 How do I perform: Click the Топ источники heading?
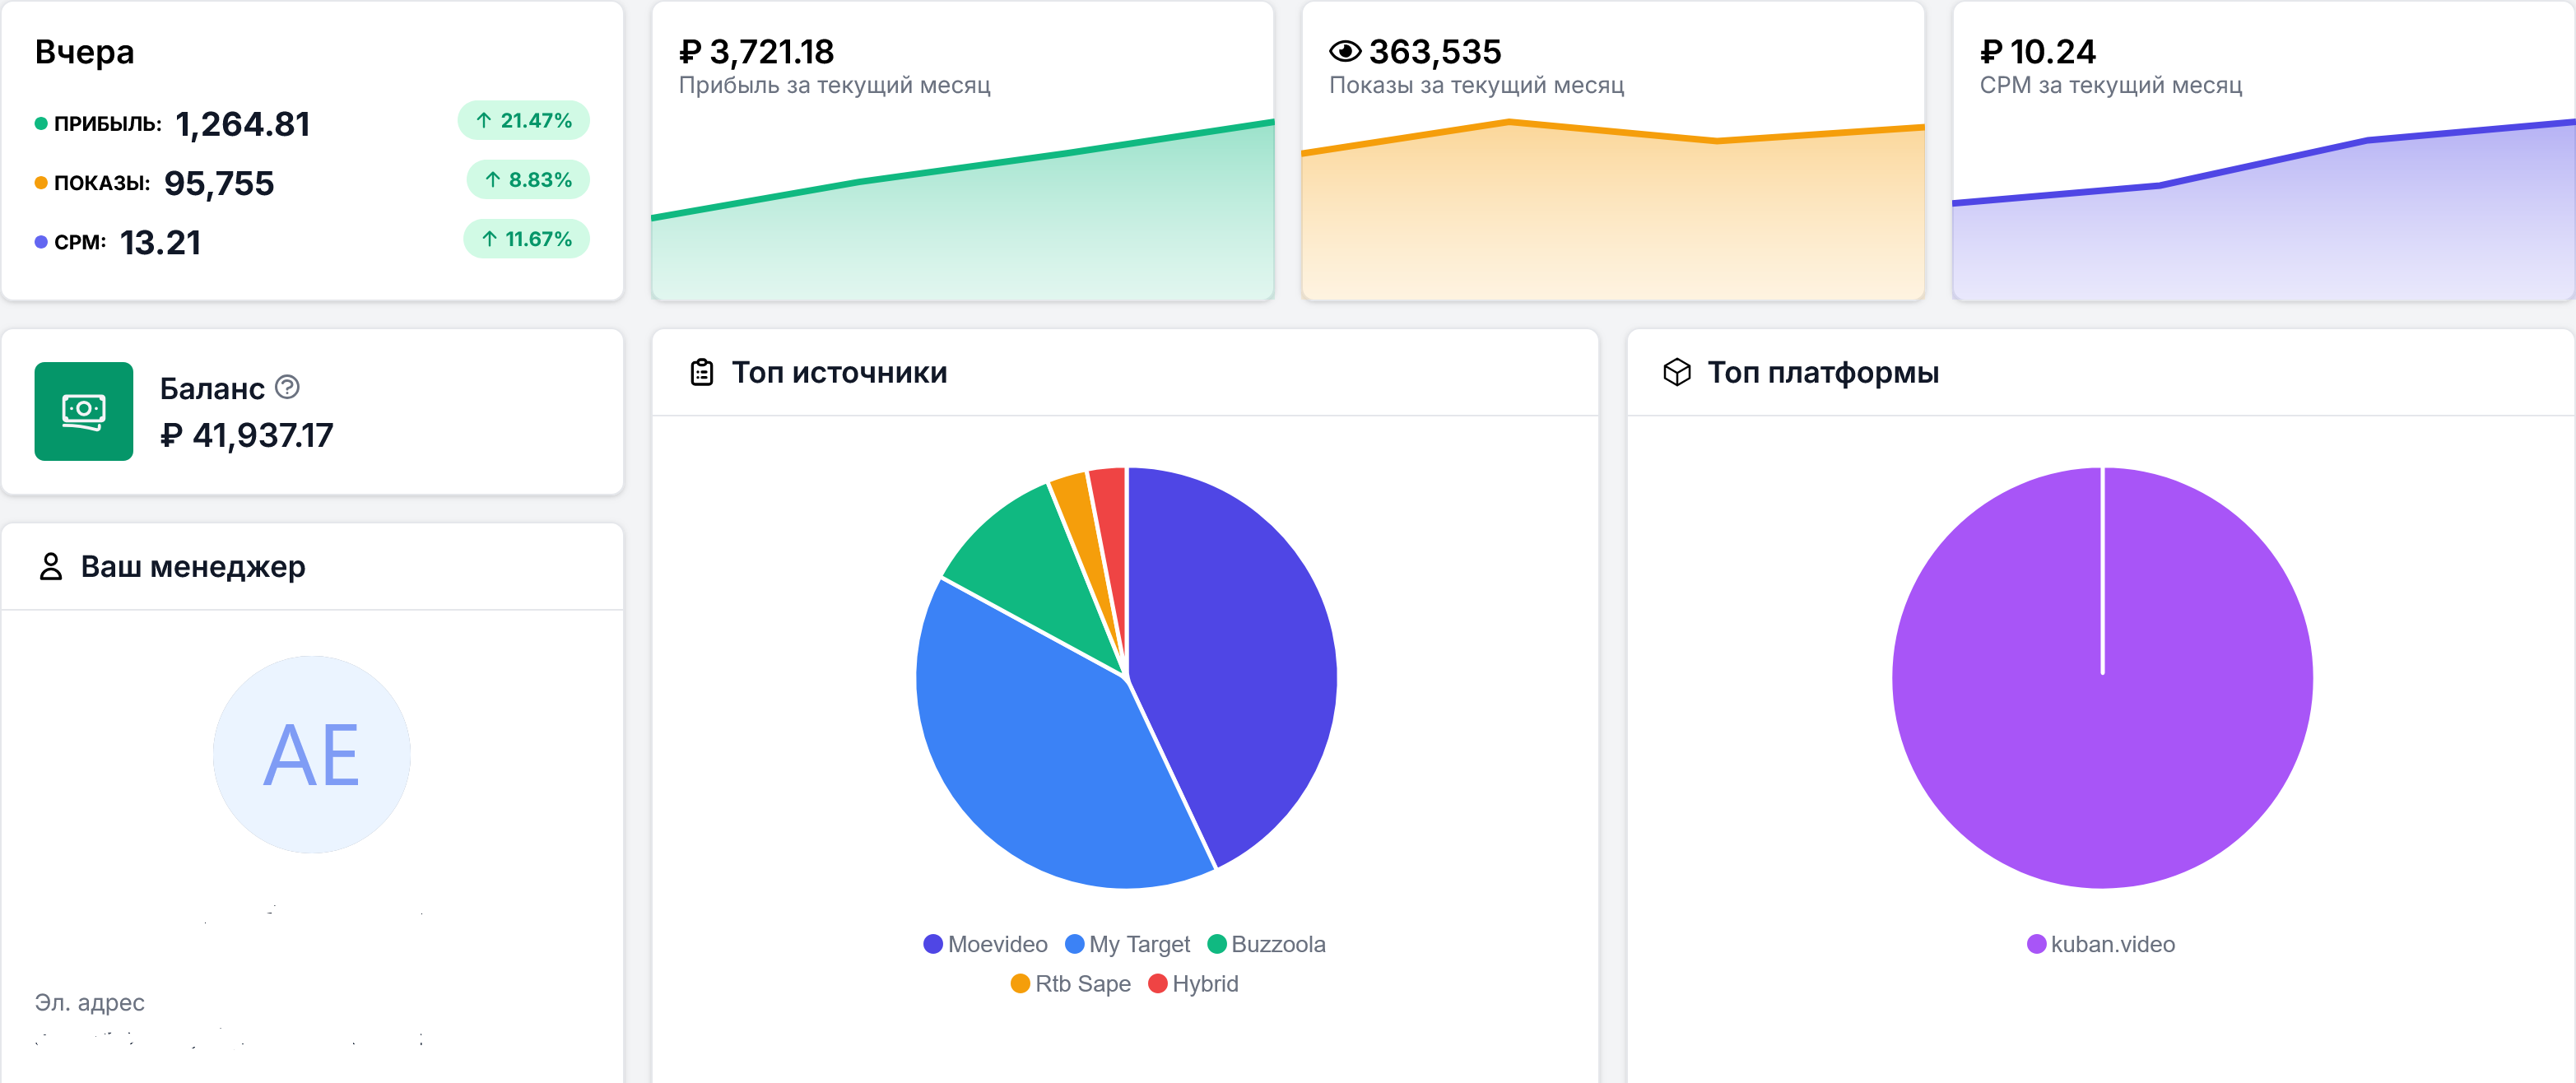[x=839, y=372]
